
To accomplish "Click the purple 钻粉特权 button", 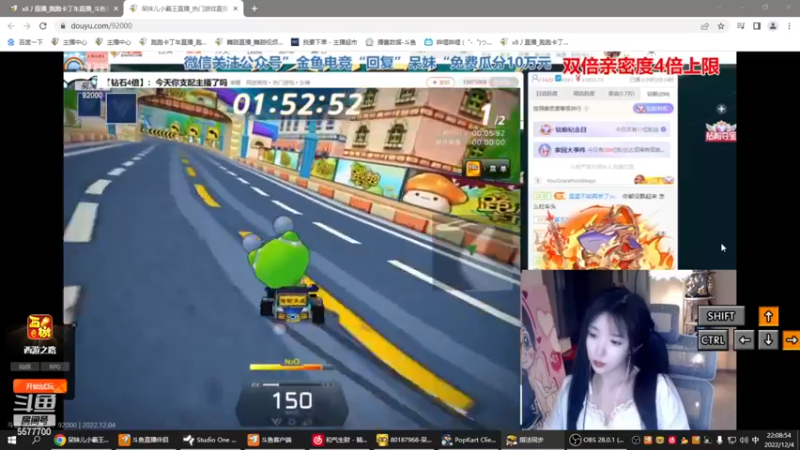I will pyautogui.click(x=653, y=109).
